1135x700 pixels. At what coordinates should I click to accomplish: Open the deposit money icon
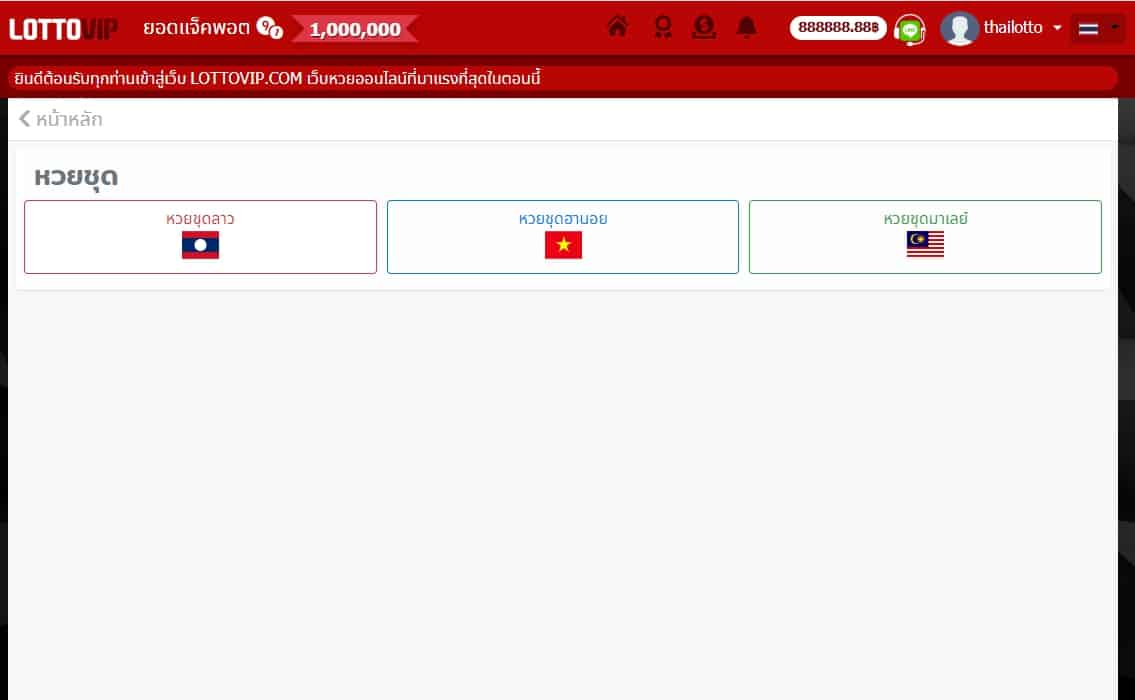click(704, 28)
